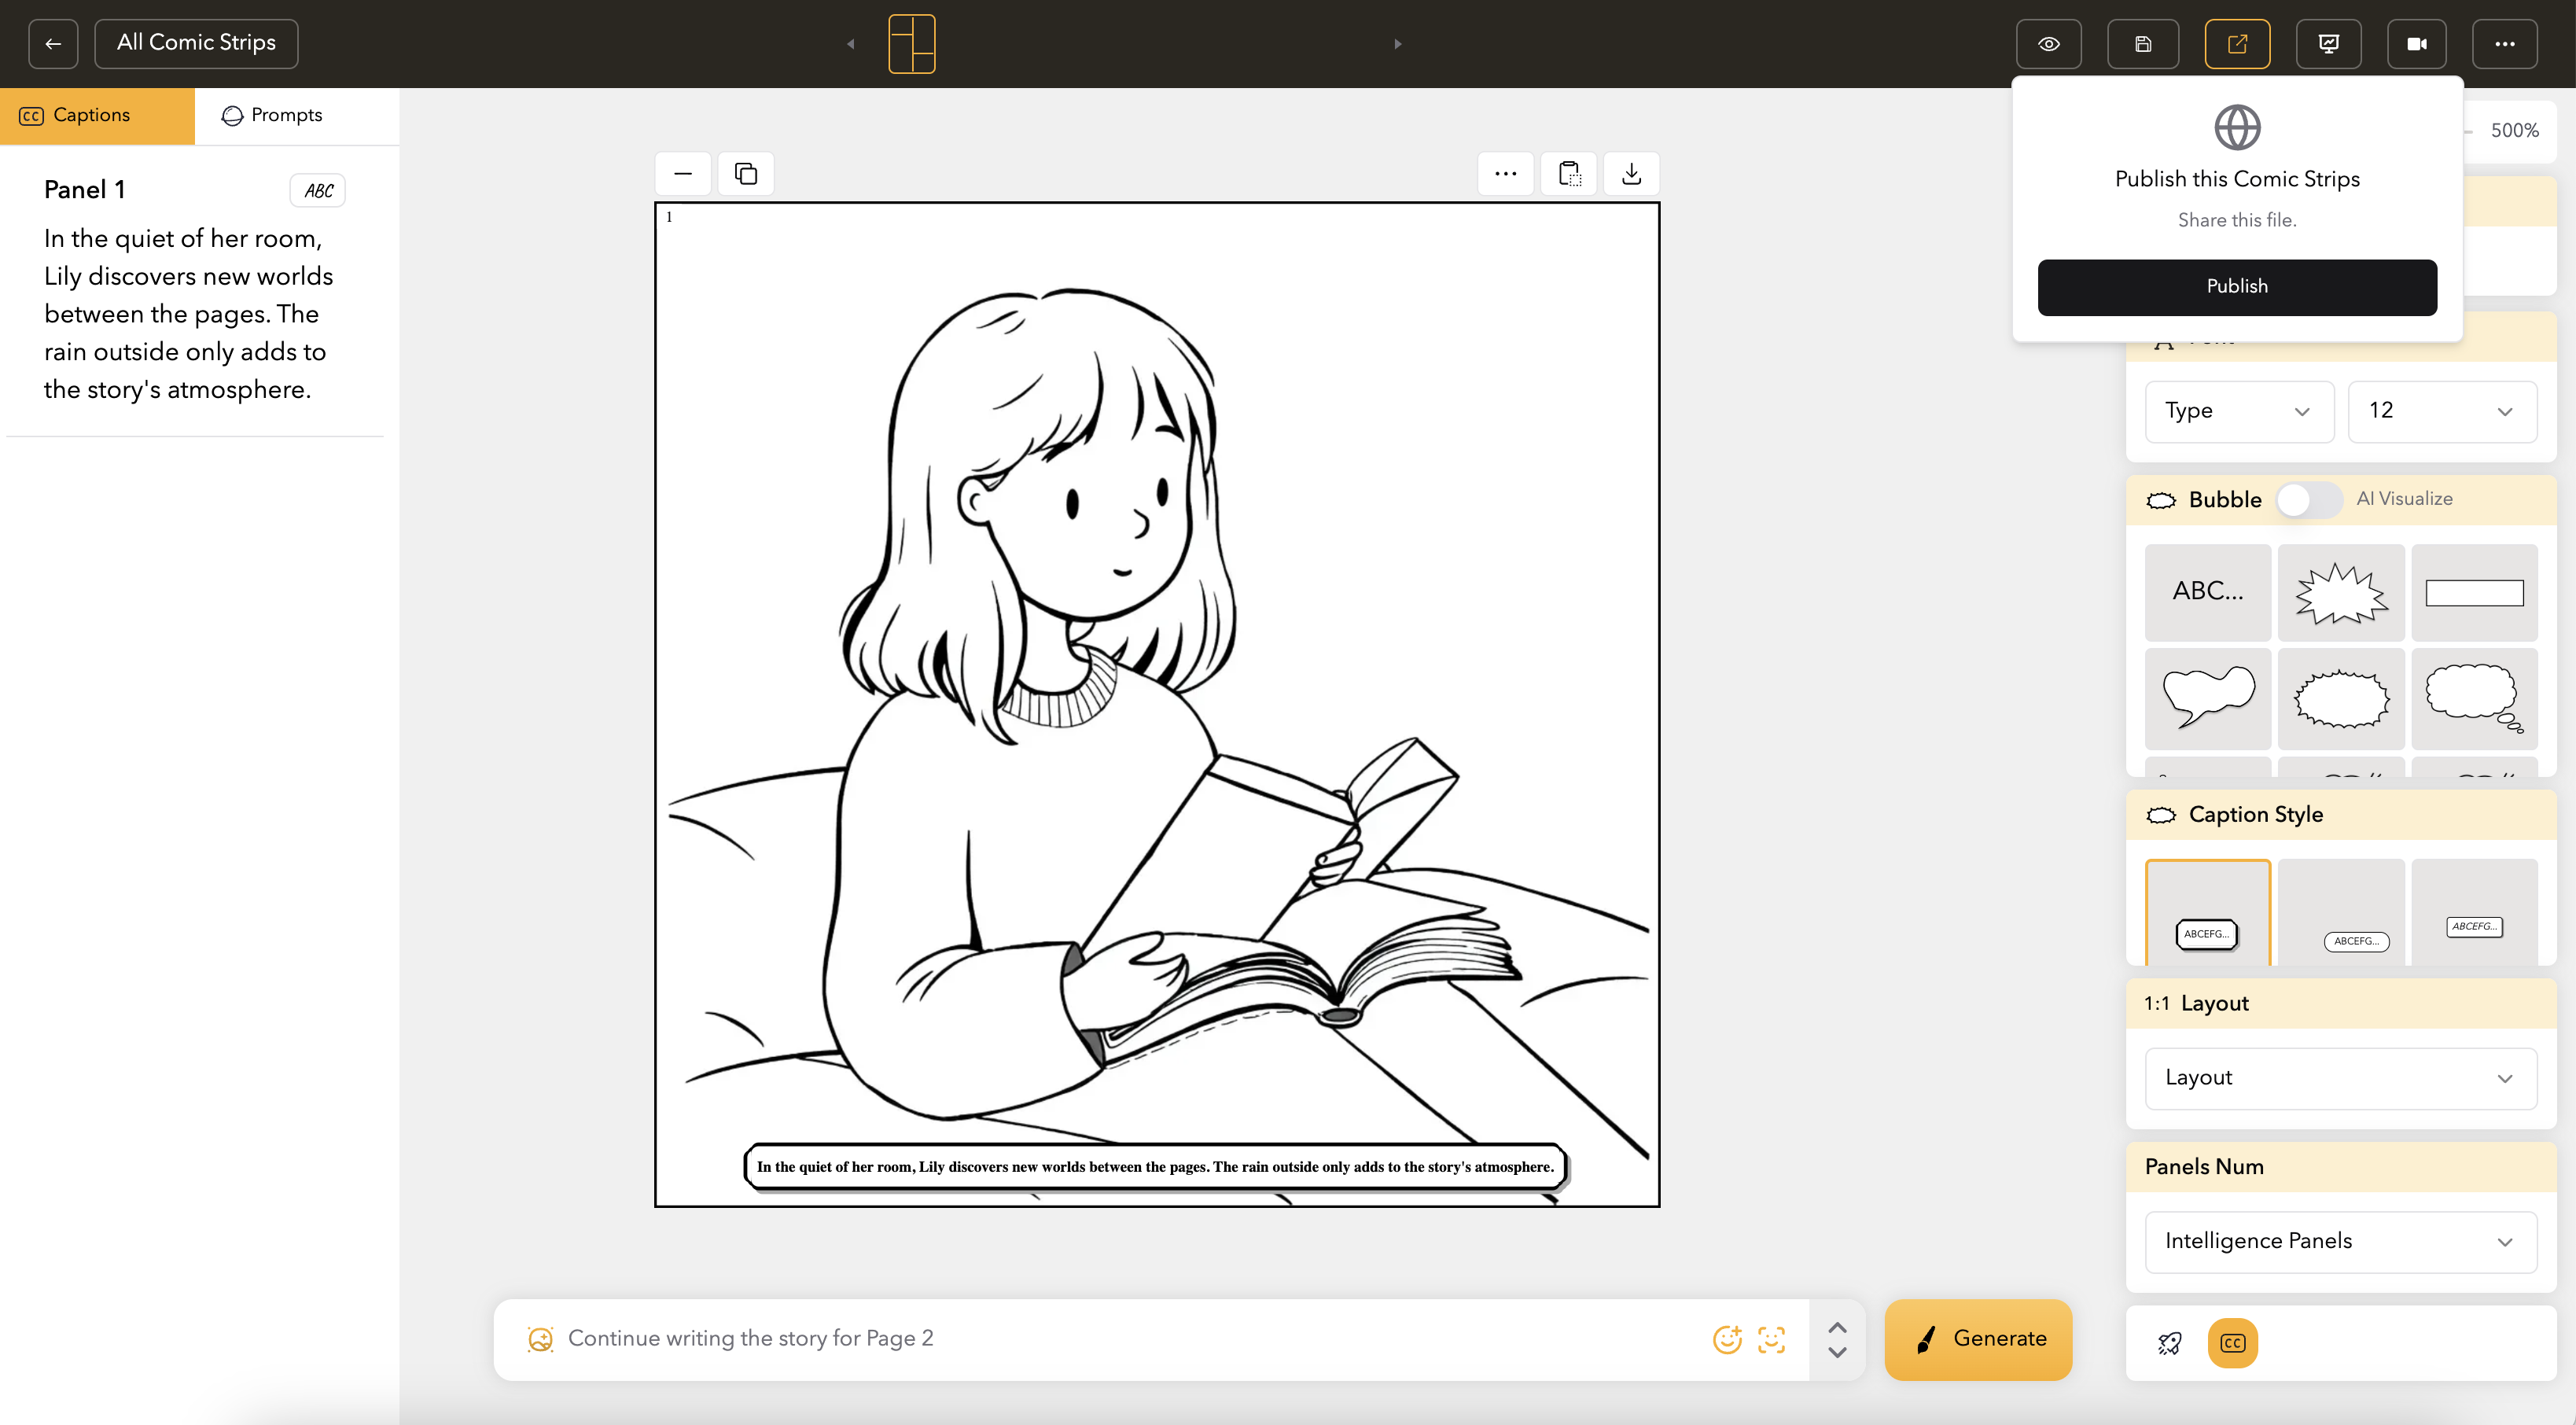Click the 500% zoom value
This screenshot has height=1425, width=2576.
(2514, 130)
